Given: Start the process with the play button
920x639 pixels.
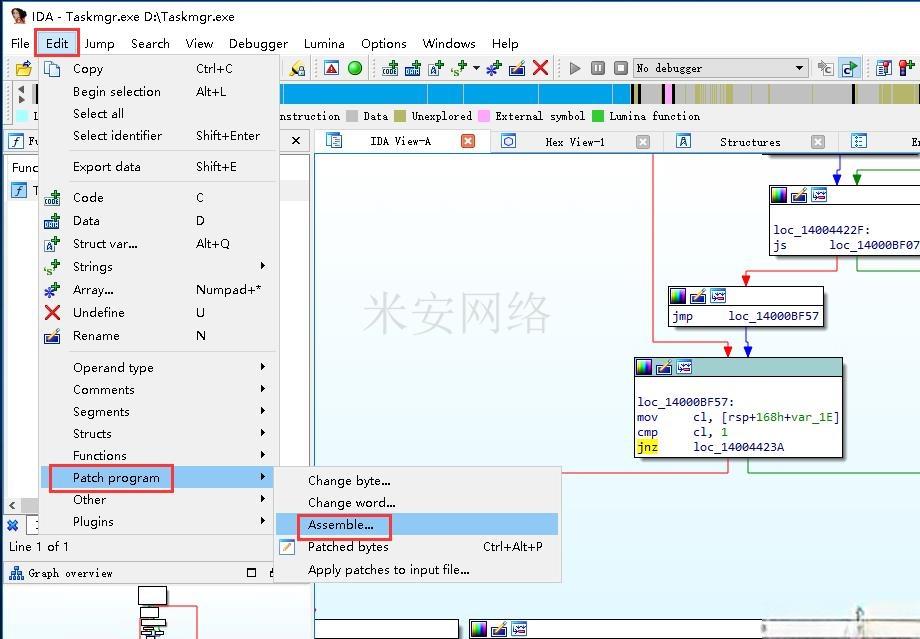Looking at the screenshot, I should click(575, 68).
